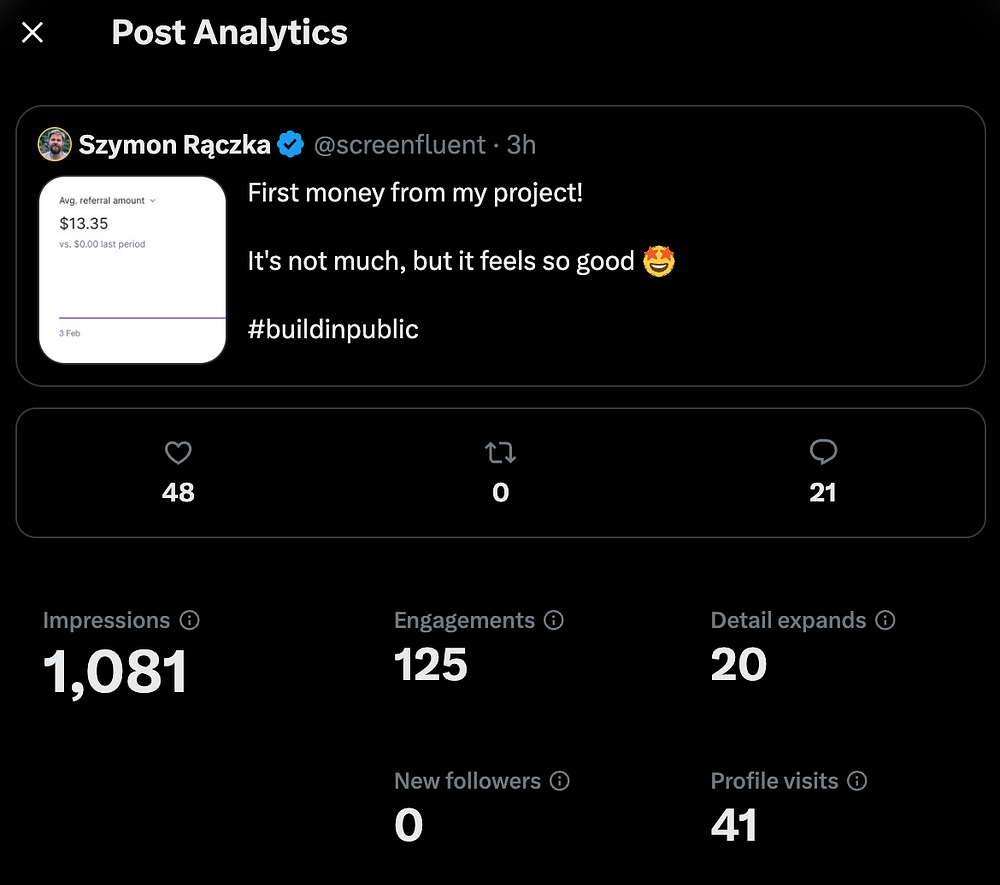Click the 3h post timestamp
This screenshot has width=1000, height=885.
[521, 145]
